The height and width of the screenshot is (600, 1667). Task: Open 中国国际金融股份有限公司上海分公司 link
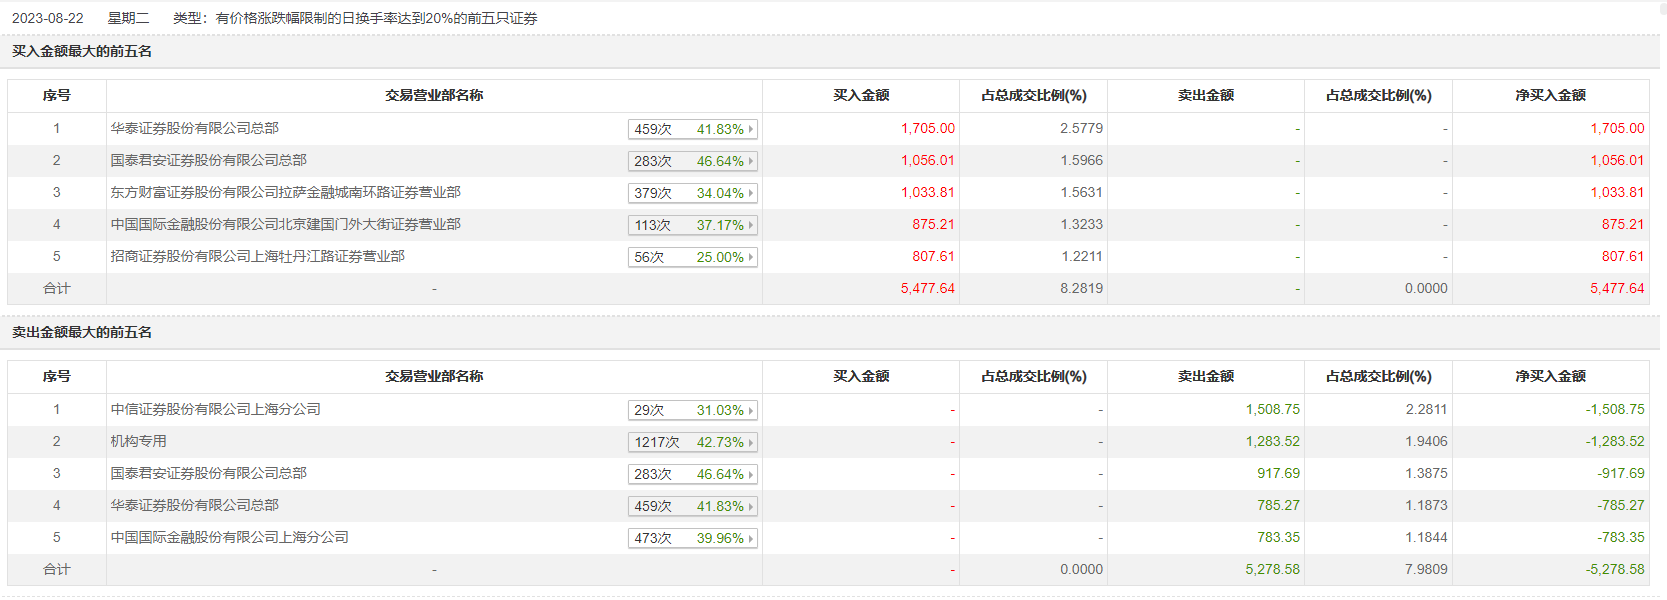click(x=229, y=537)
